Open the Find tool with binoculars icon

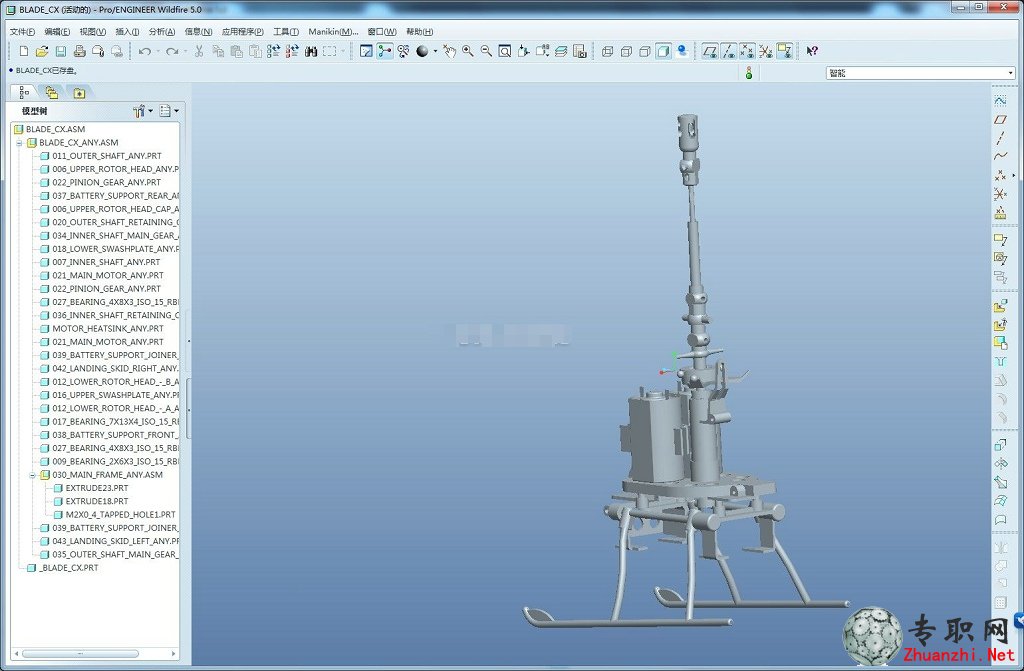click(x=311, y=51)
